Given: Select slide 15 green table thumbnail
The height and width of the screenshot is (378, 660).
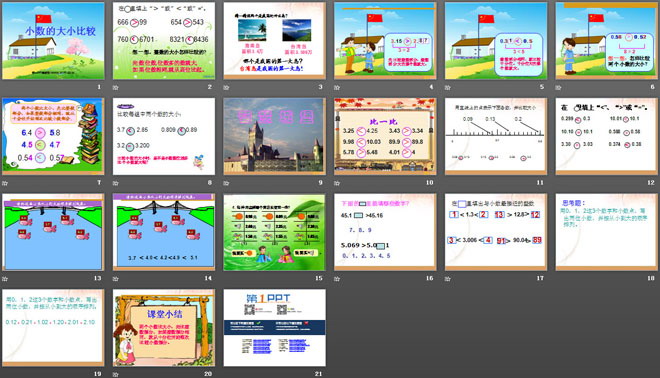Looking at the screenshot, I should pos(274,232).
